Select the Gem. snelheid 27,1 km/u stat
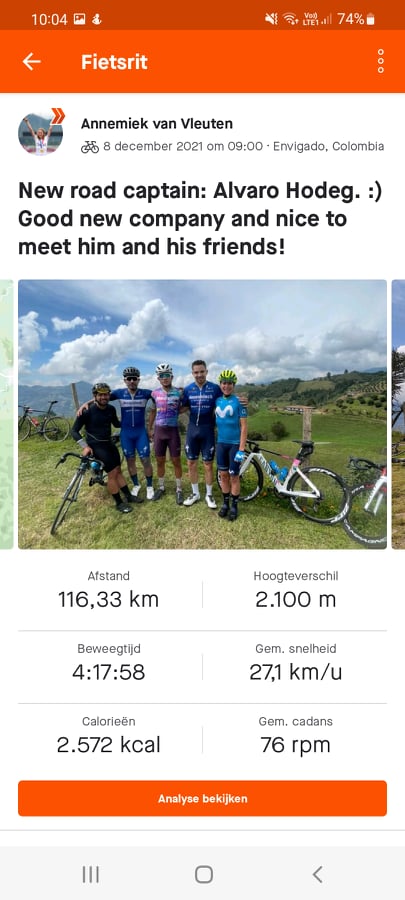 (295, 662)
